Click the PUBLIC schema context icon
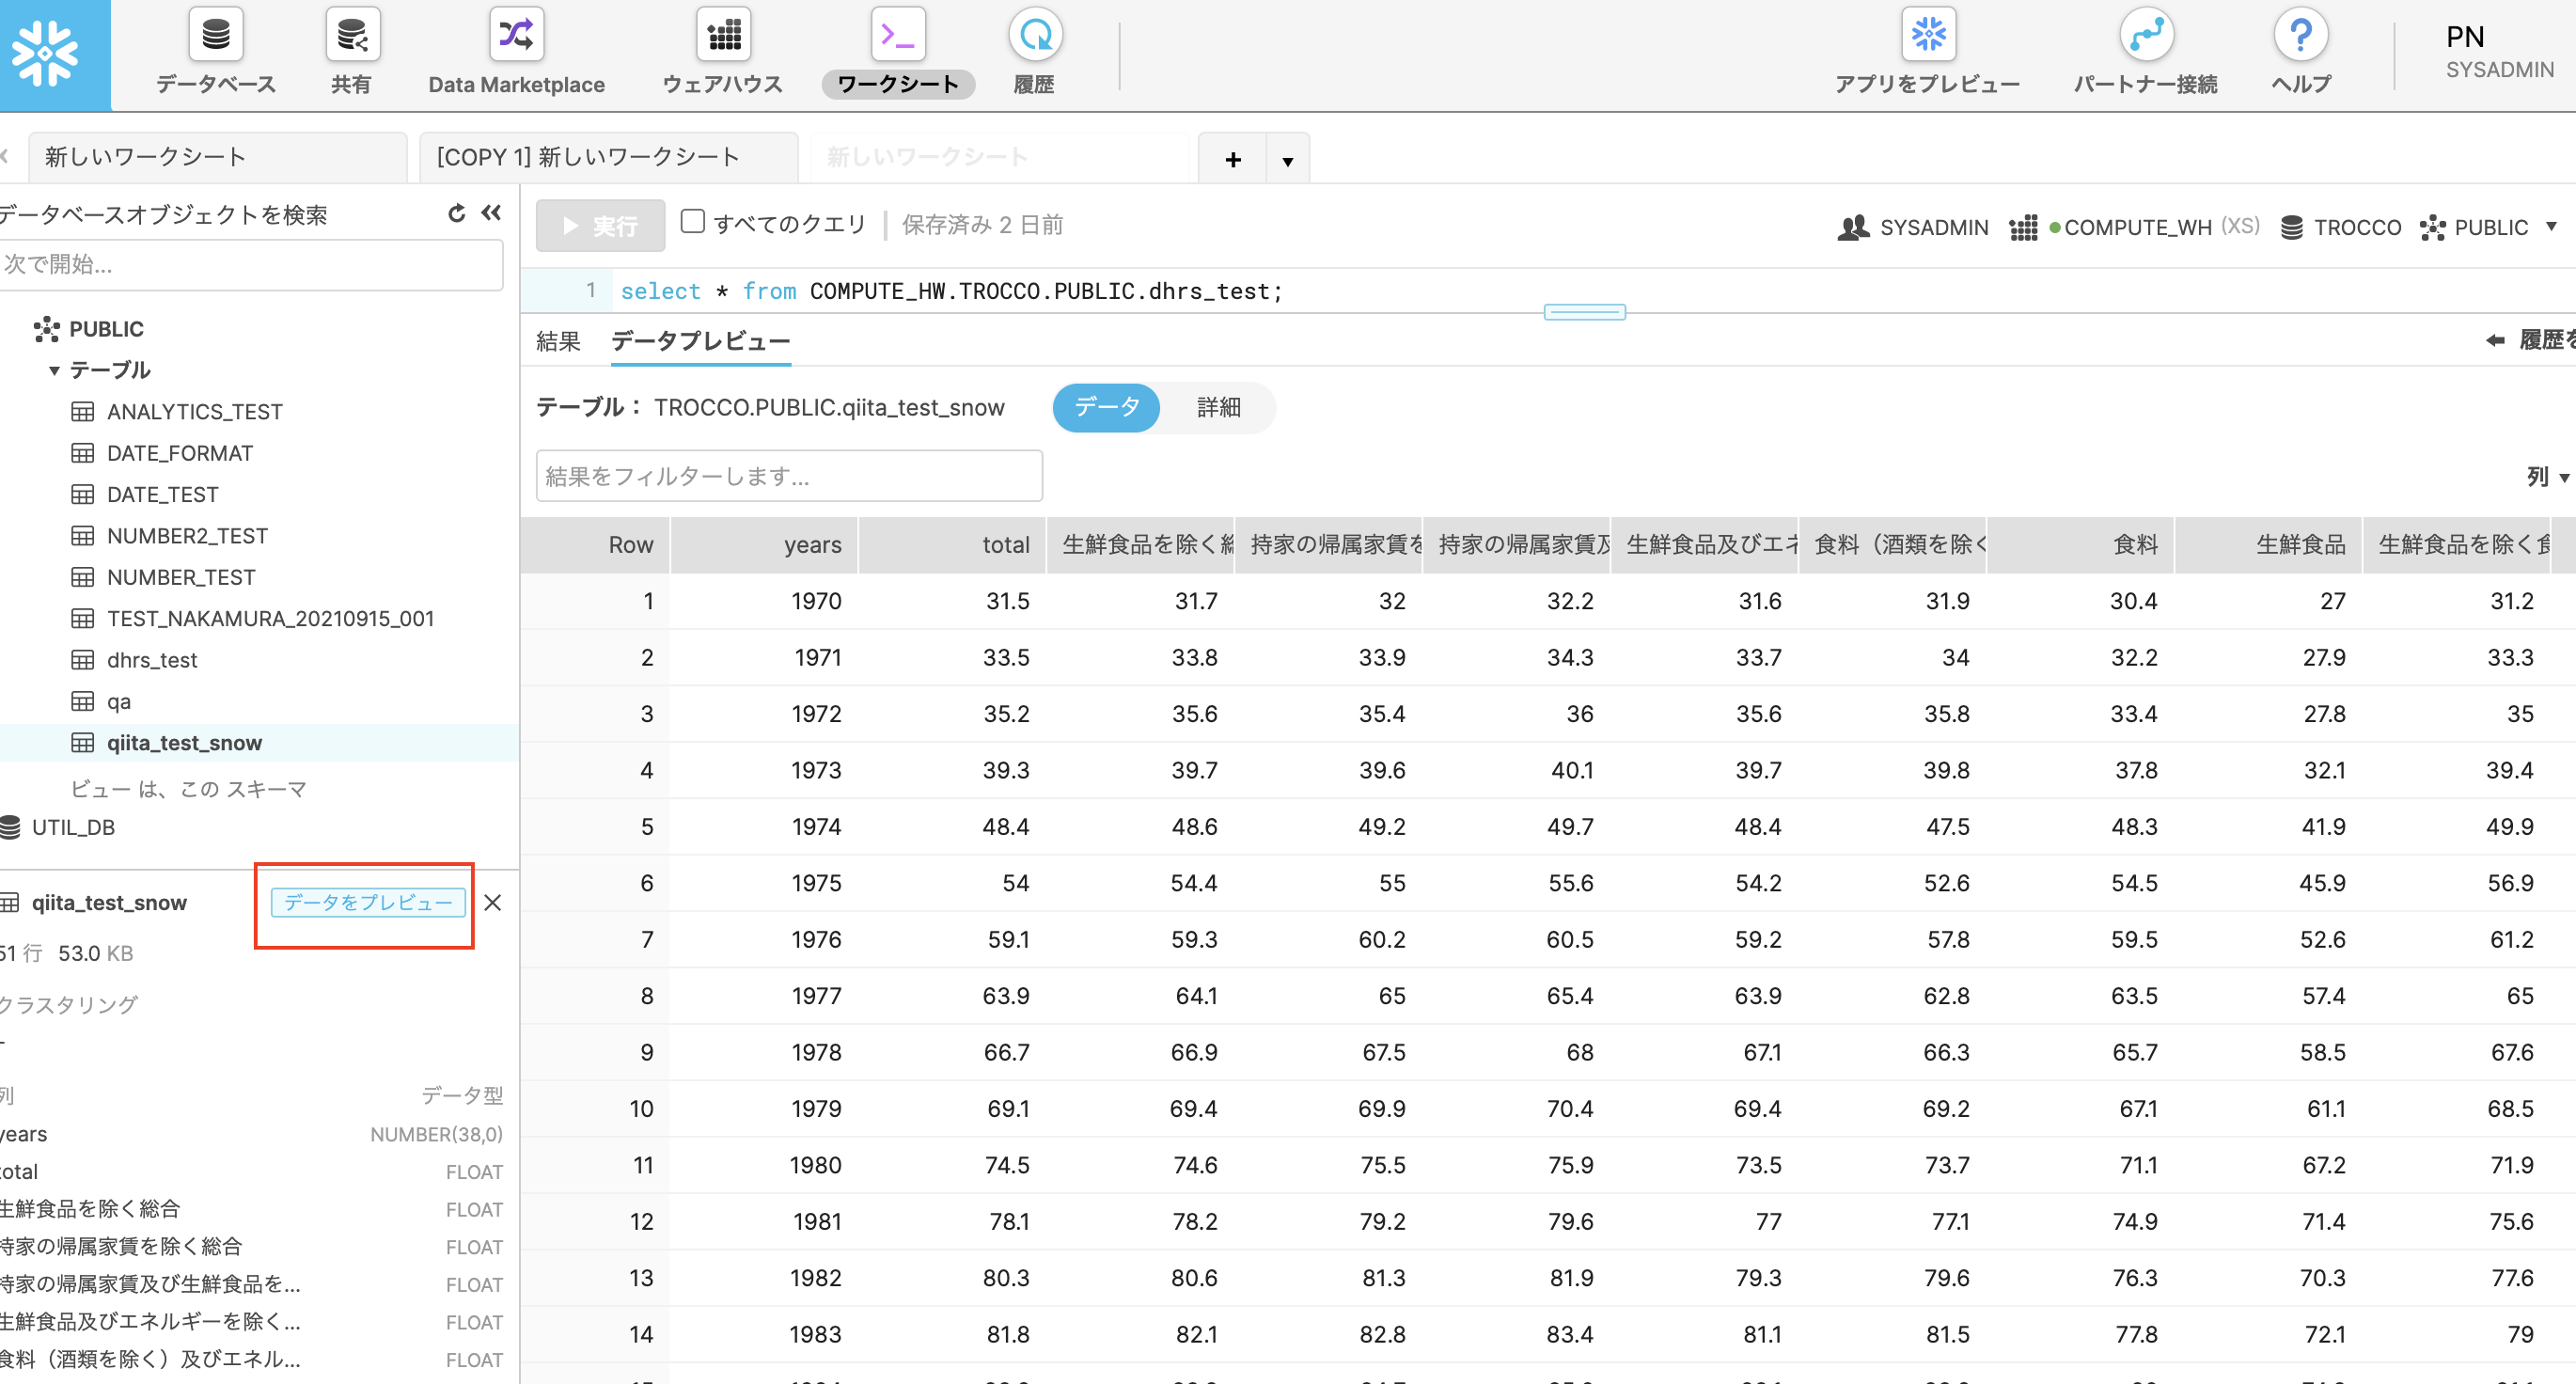Image resolution: width=2576 pixels, height=1384 pixels. tap(2432, 228)
